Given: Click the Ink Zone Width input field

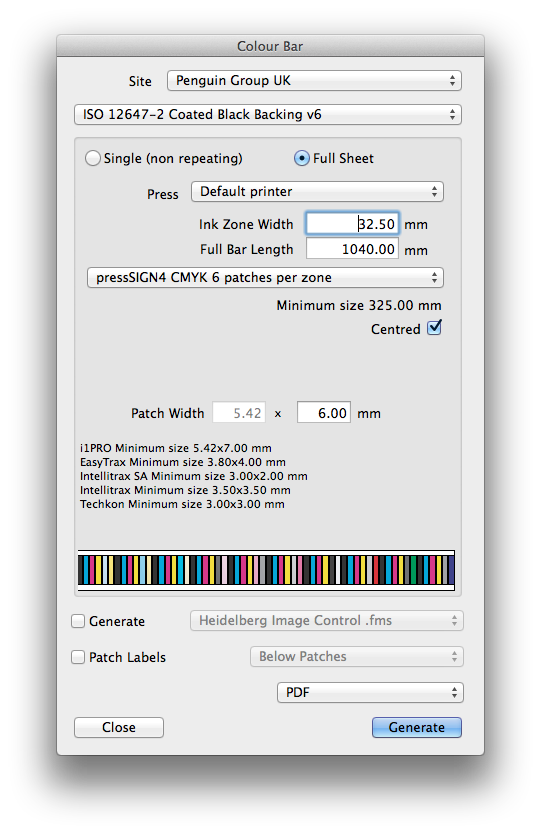Looking at the screenshot, I should coord(352,224).
